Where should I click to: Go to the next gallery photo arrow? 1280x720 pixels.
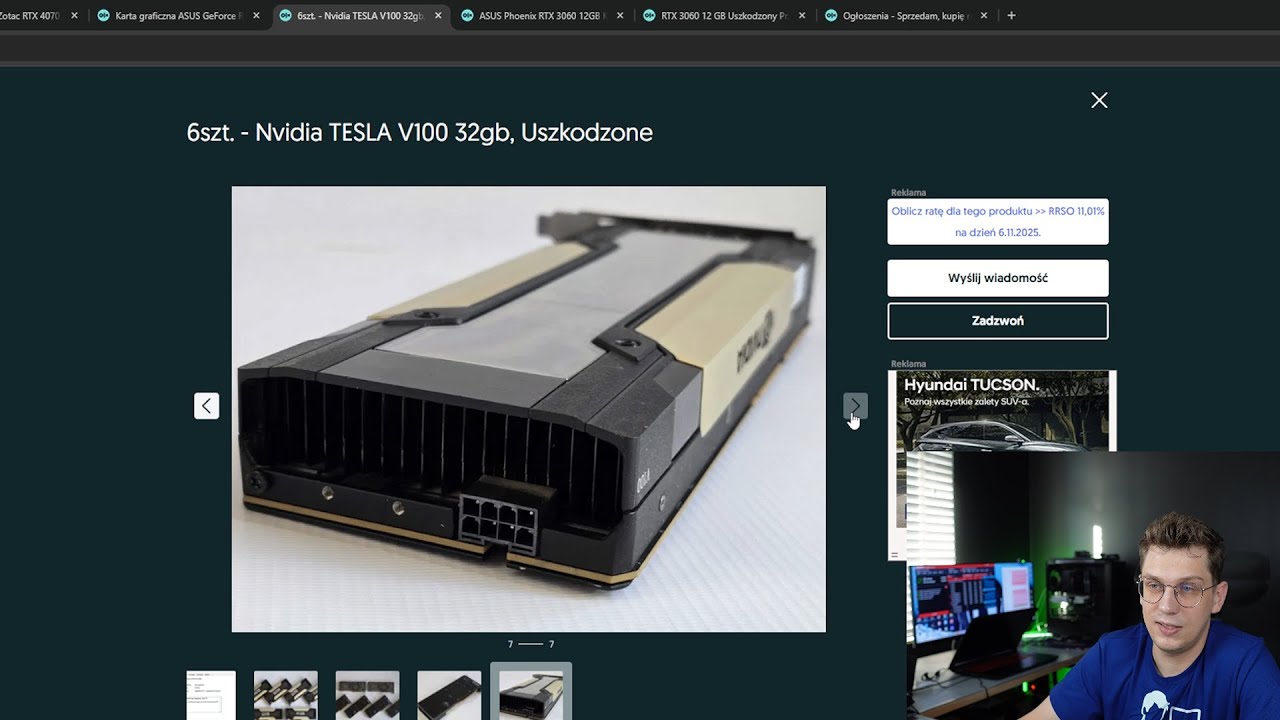tap(855, 405)
